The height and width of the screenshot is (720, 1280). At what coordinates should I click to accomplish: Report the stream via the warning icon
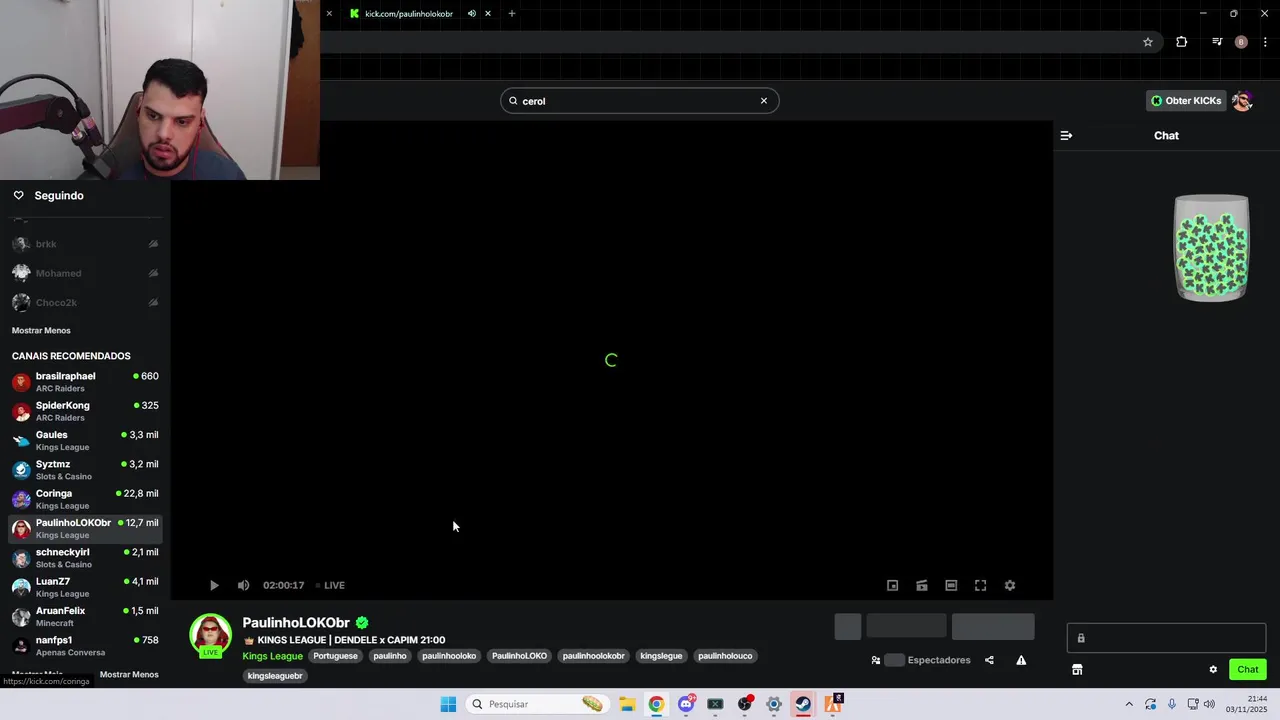pos(1021,660)
